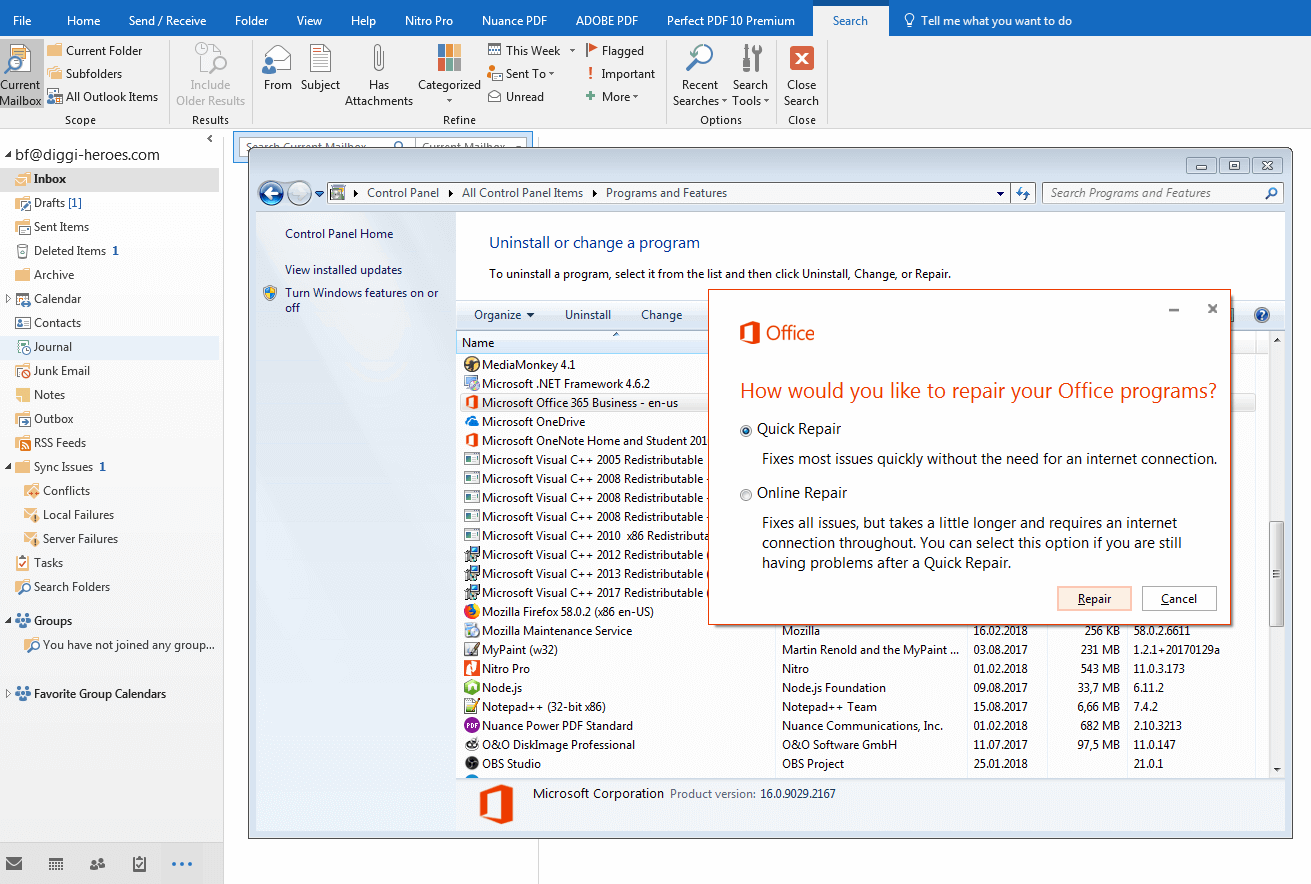1311x884 pixels.
Task: Choose Subfolders search scope
Action: [85, 74]
